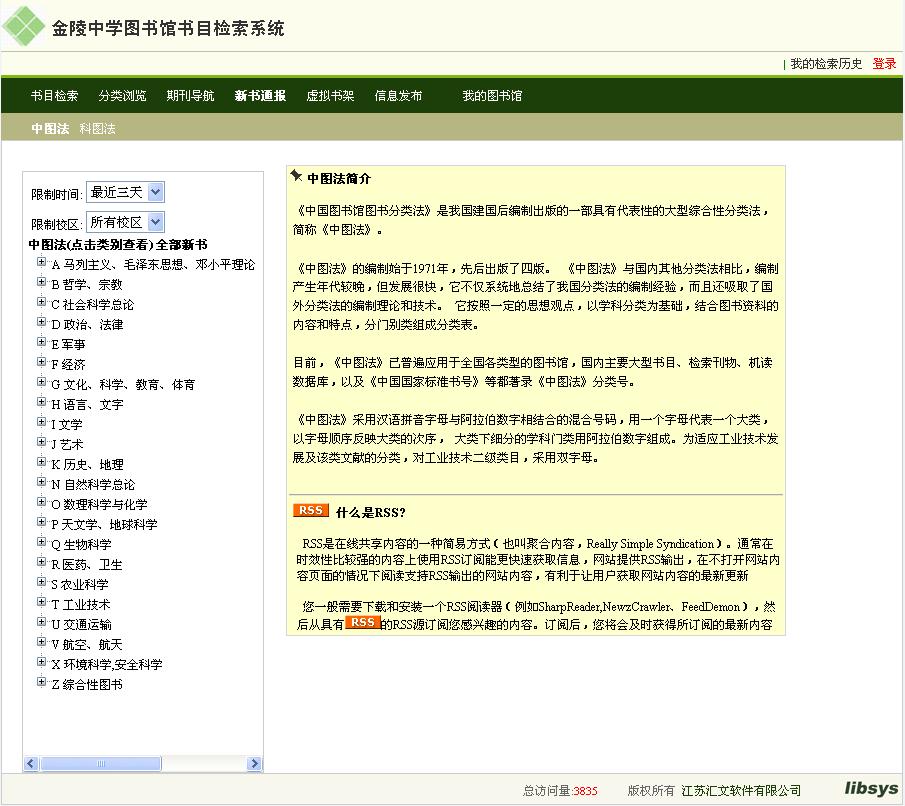Expand the E 军事 node
The height and width of the screenshot is (806, 905).
[41, 342]
